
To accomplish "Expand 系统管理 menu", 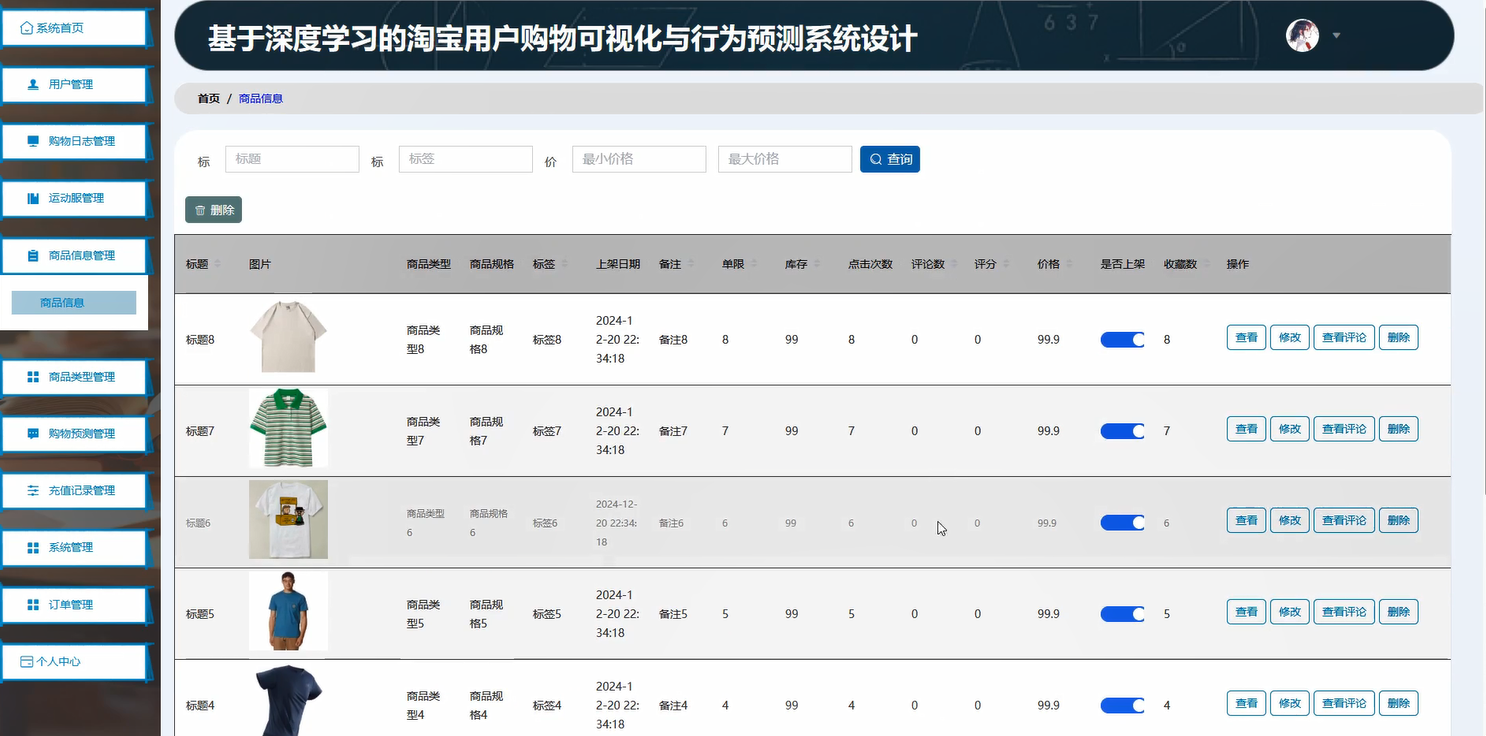I will (74, 548).
